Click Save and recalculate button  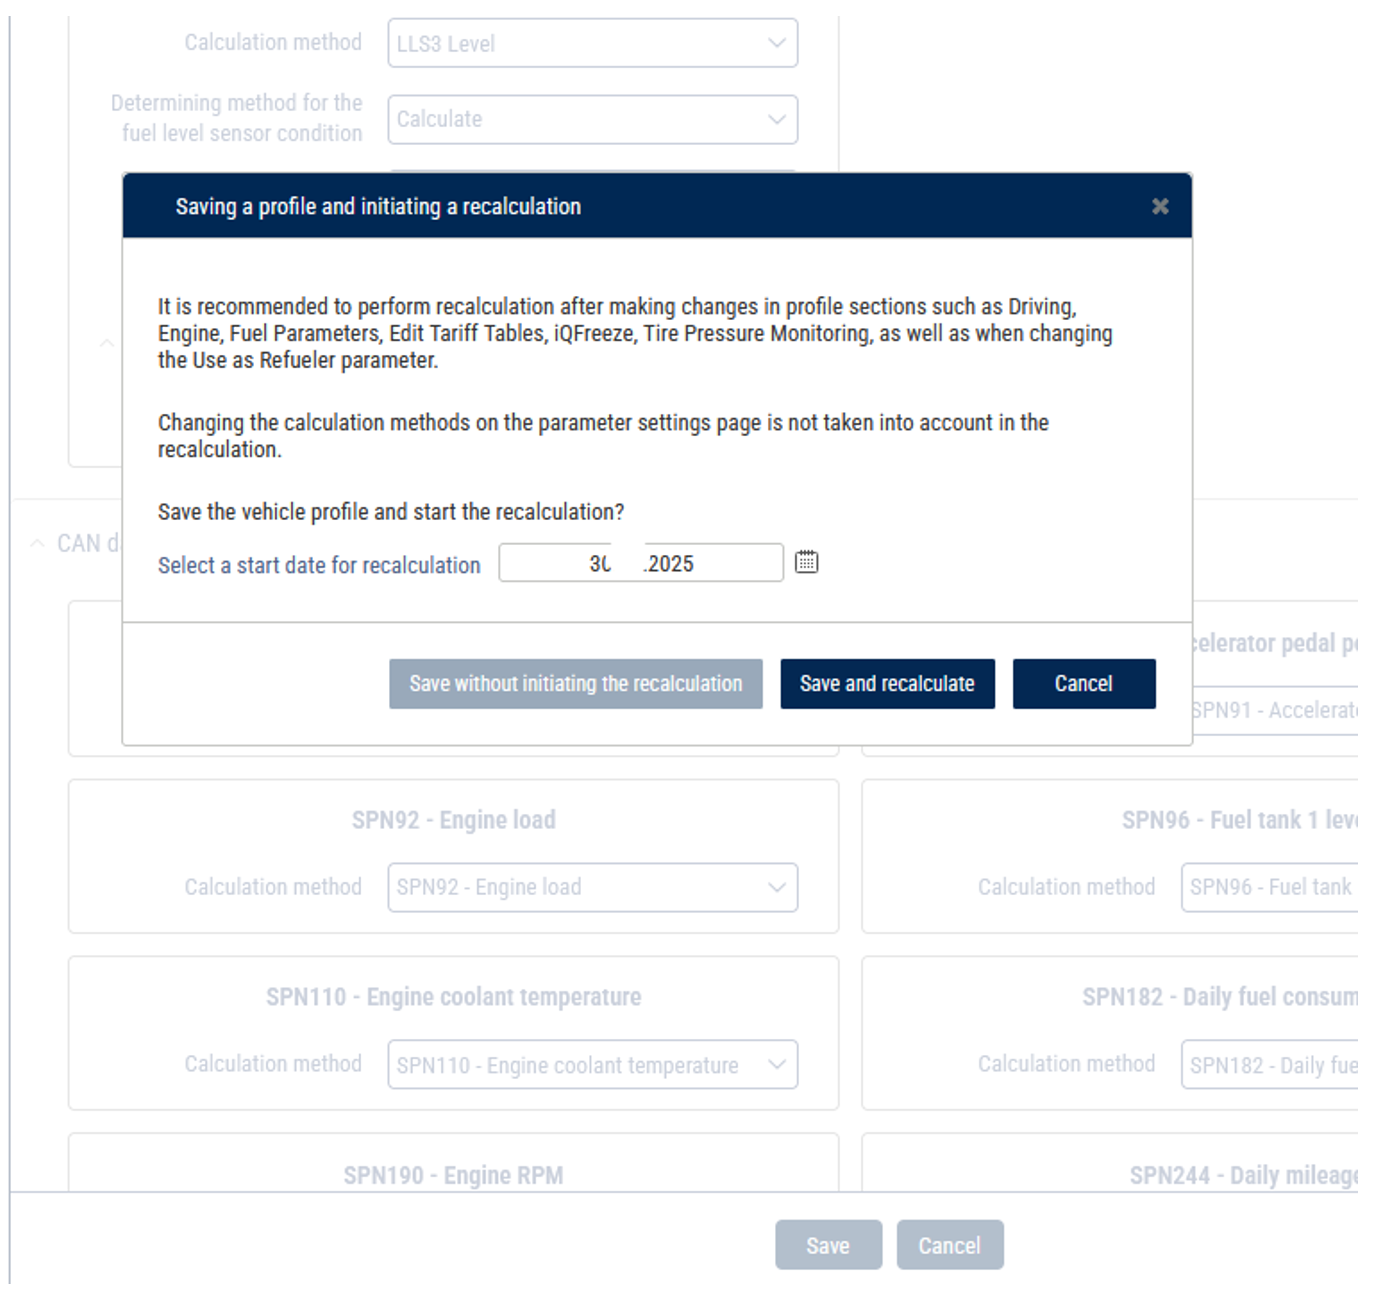click(887, 684)
